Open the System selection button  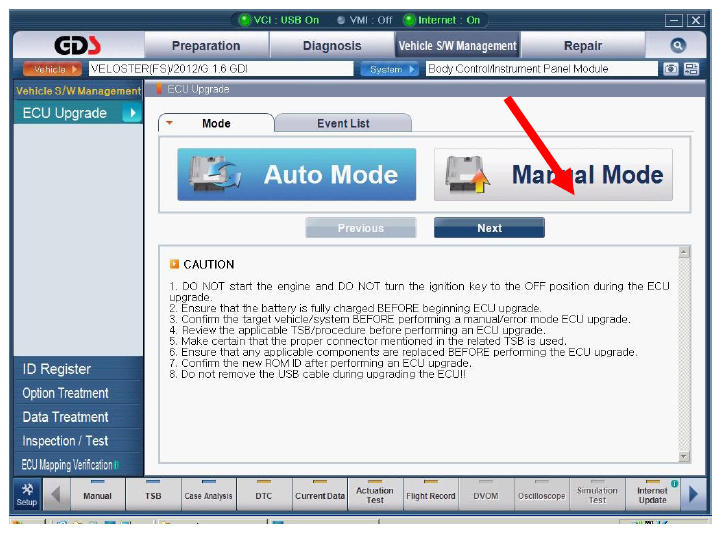click(389, 69)
